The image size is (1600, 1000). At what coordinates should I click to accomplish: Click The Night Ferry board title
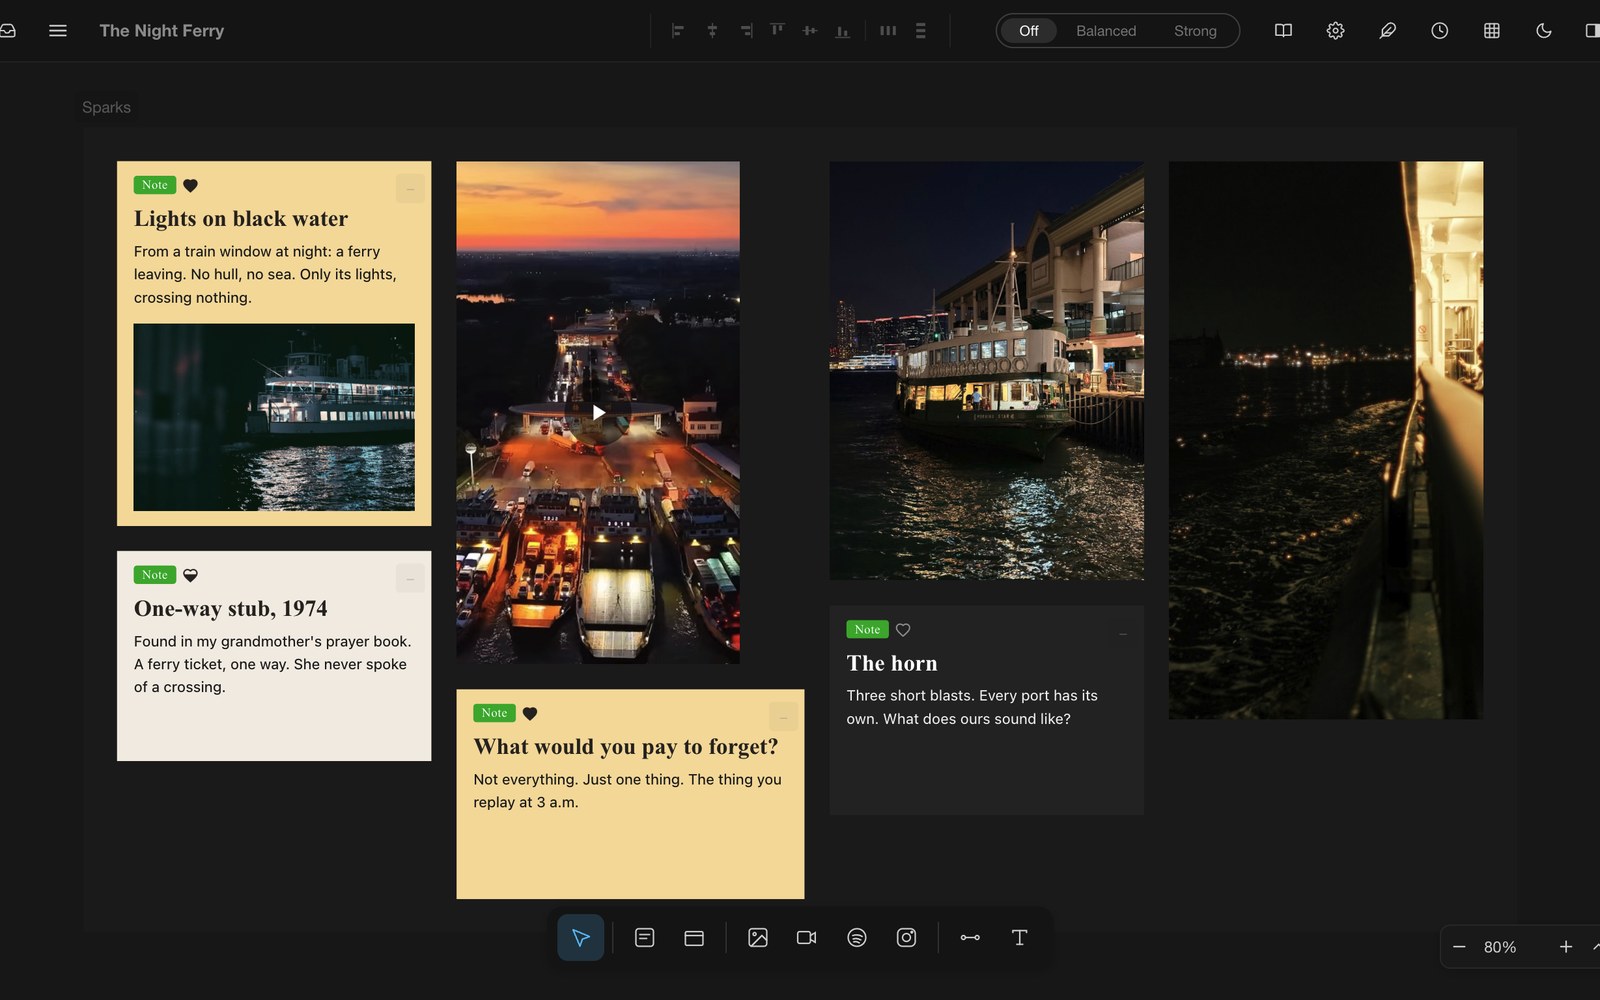[x=162, y=31]
